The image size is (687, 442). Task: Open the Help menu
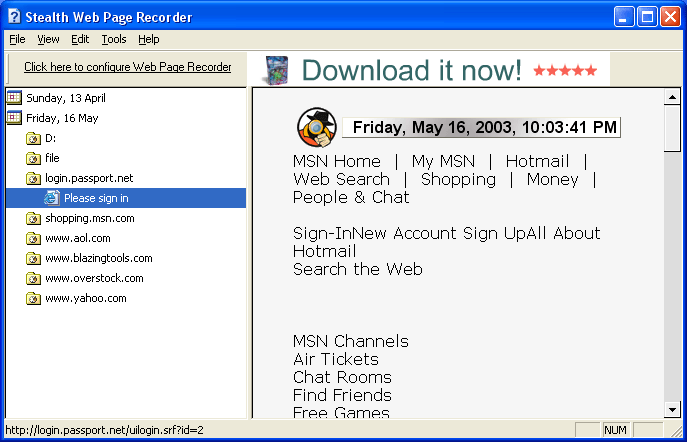[149, 39]
